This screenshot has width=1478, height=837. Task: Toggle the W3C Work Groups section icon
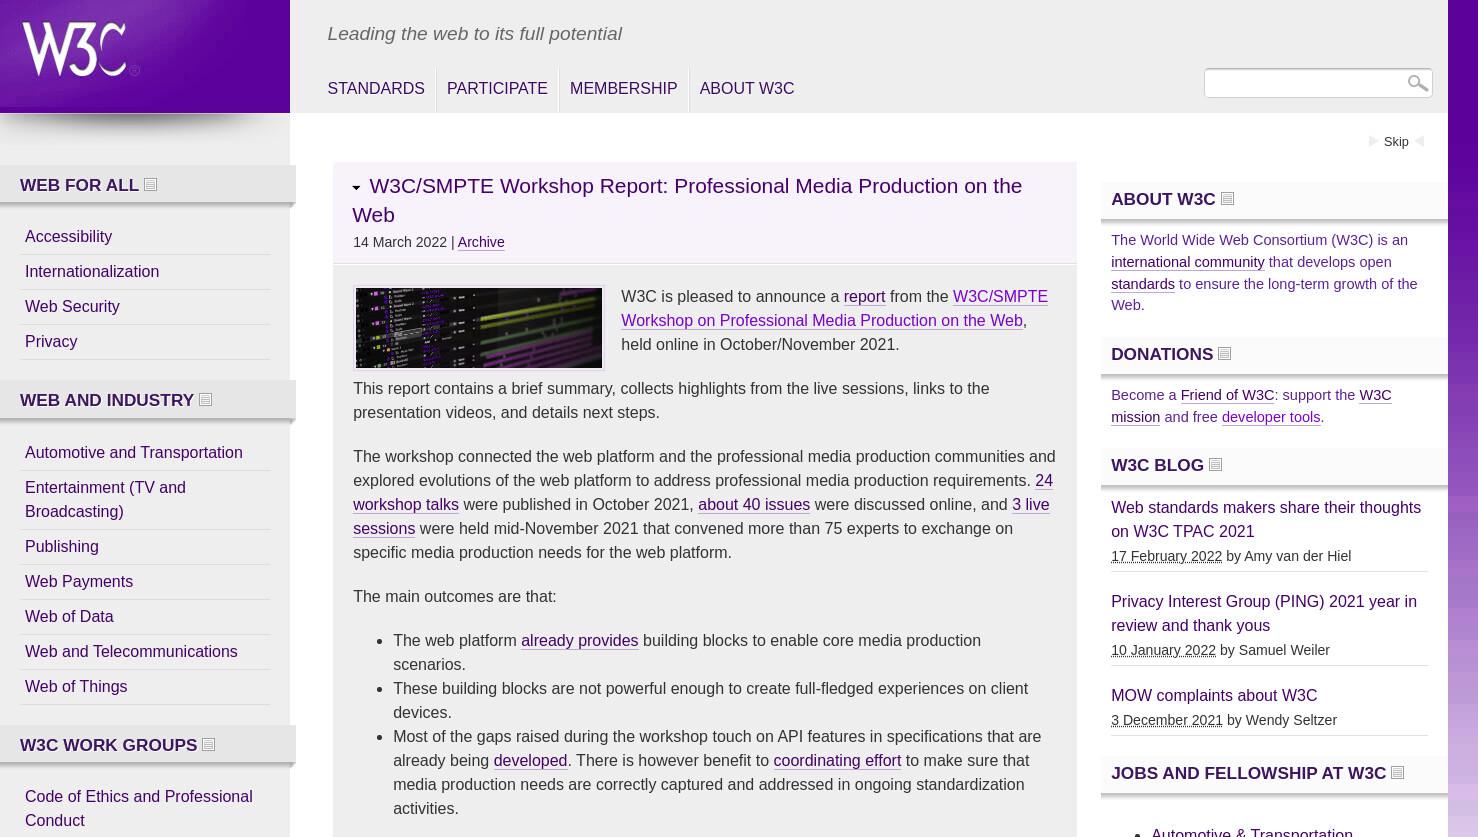(x=209, y=745)
